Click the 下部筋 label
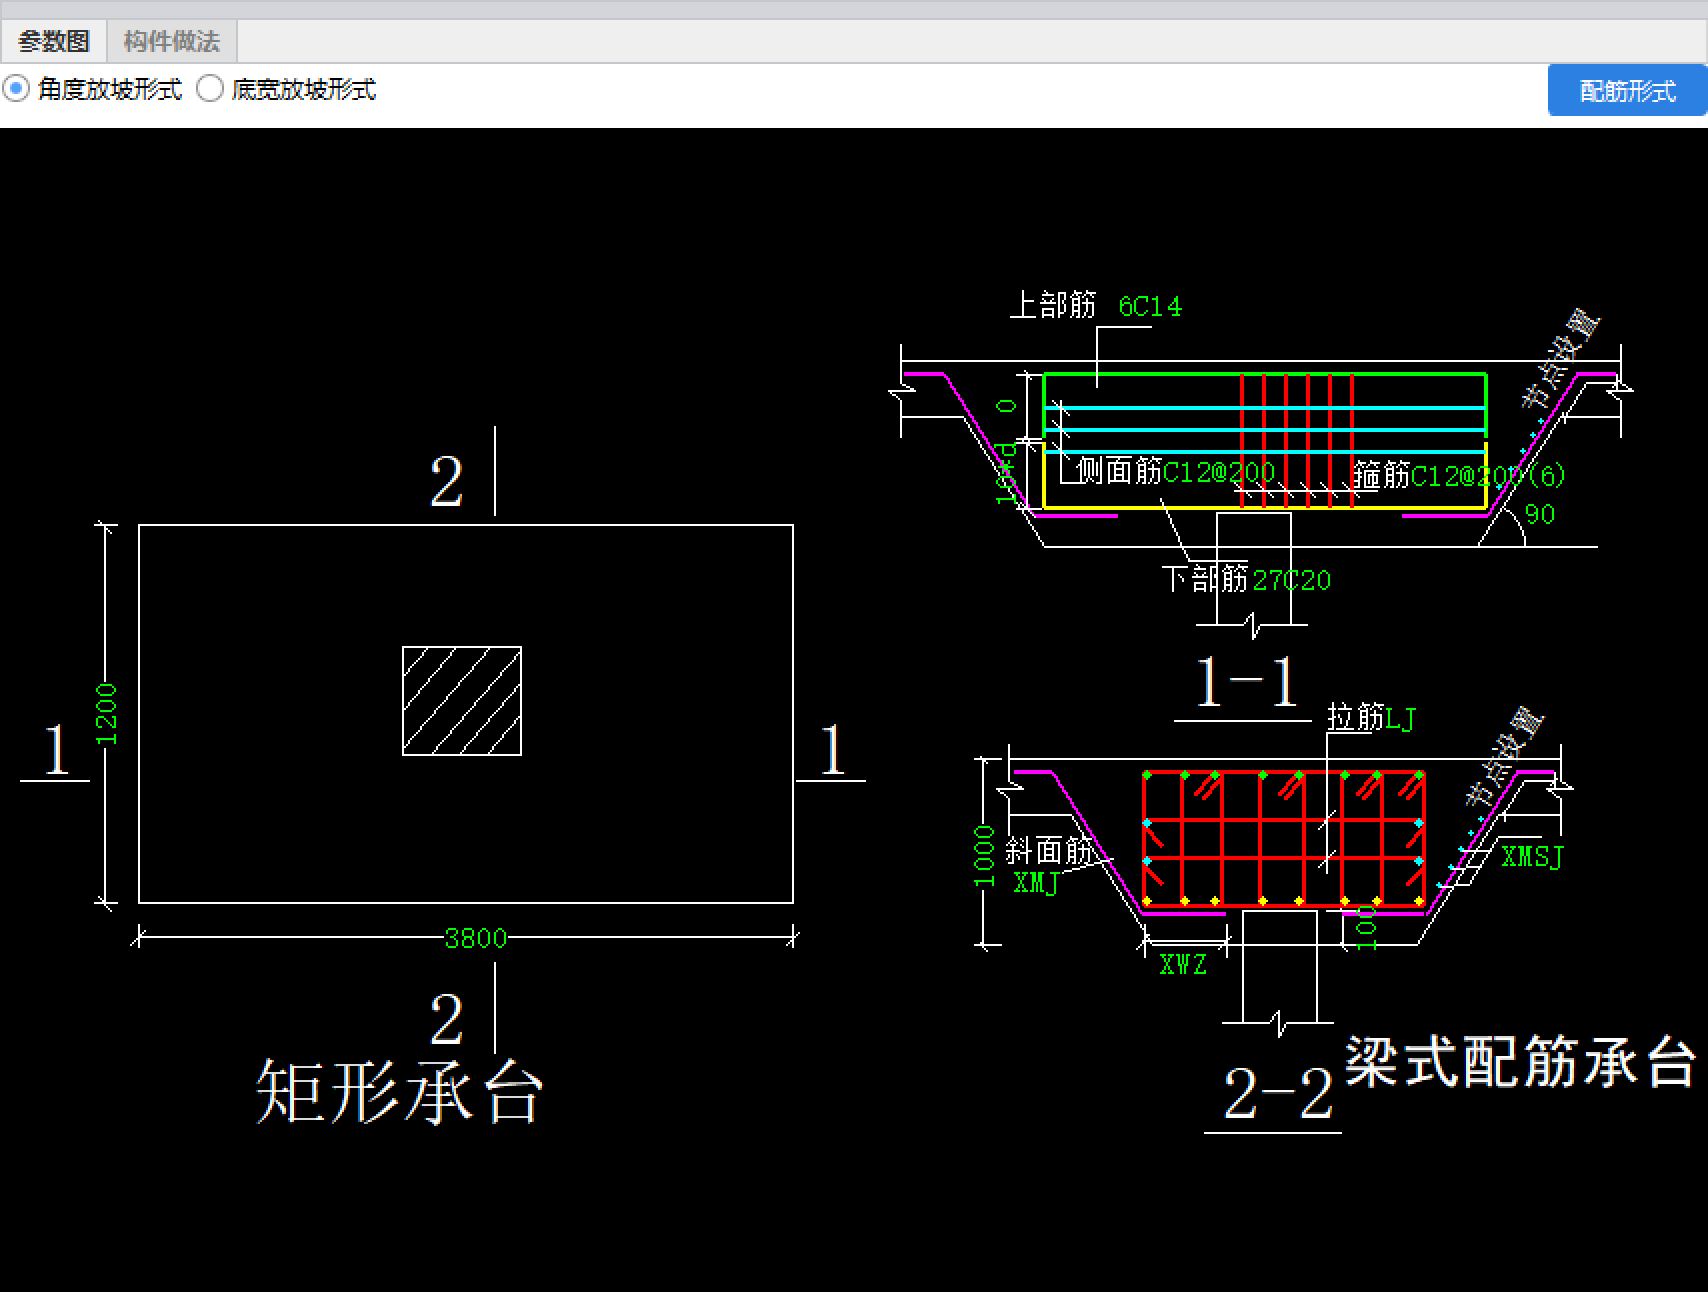 pyautogui.click(x=1205, y=579)
